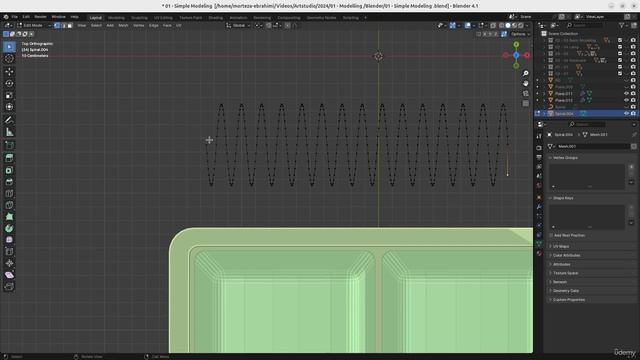640x360 pixels.
Task: Select the Rotate tool
Action: click(x=9, y=83)
